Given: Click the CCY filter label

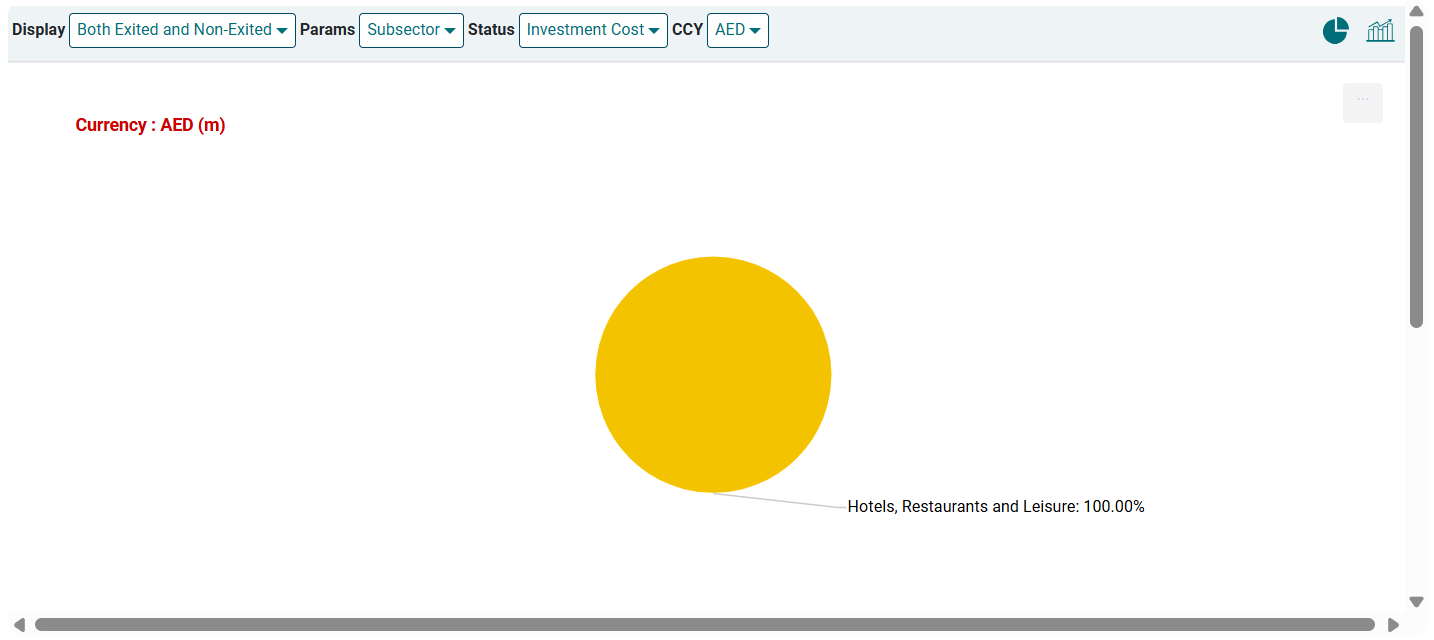Looking at the screenshot, I should point(687,30).
